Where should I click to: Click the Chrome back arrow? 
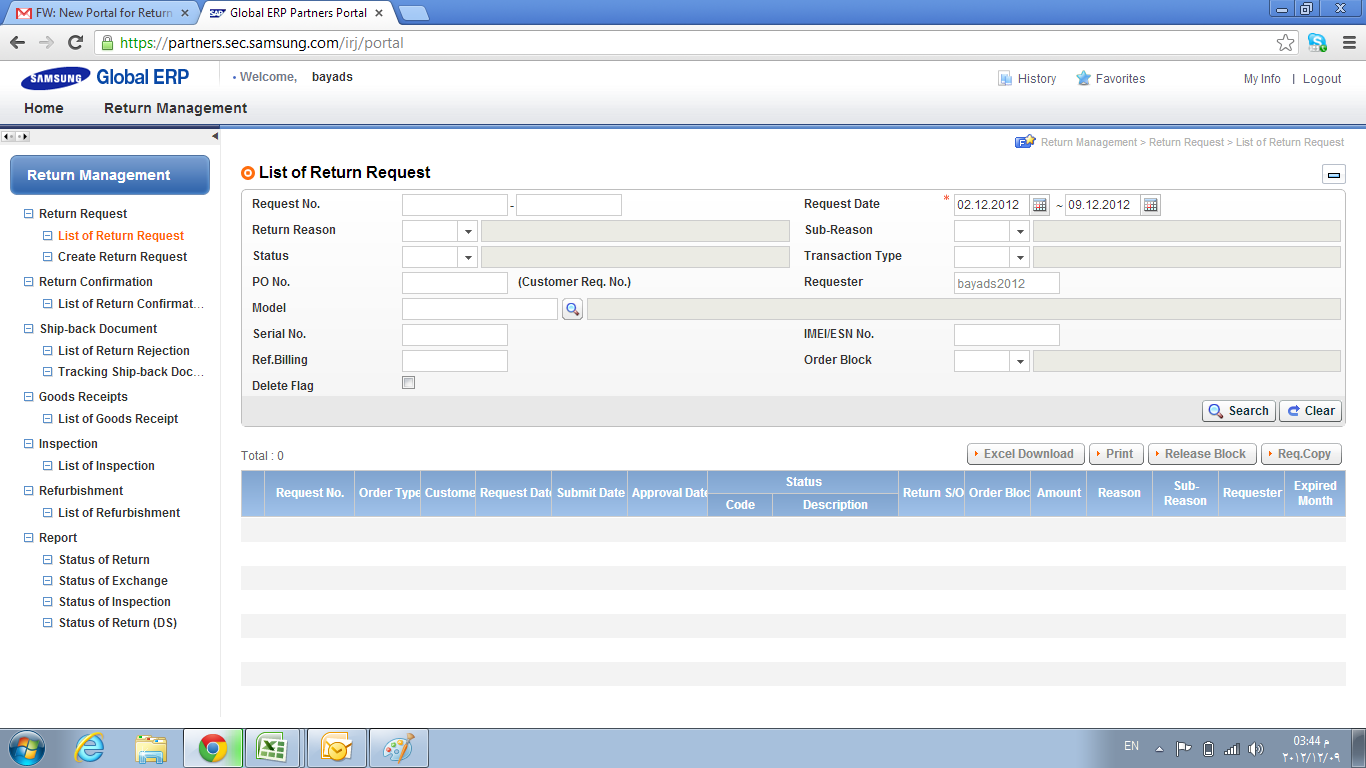point(17,43)
